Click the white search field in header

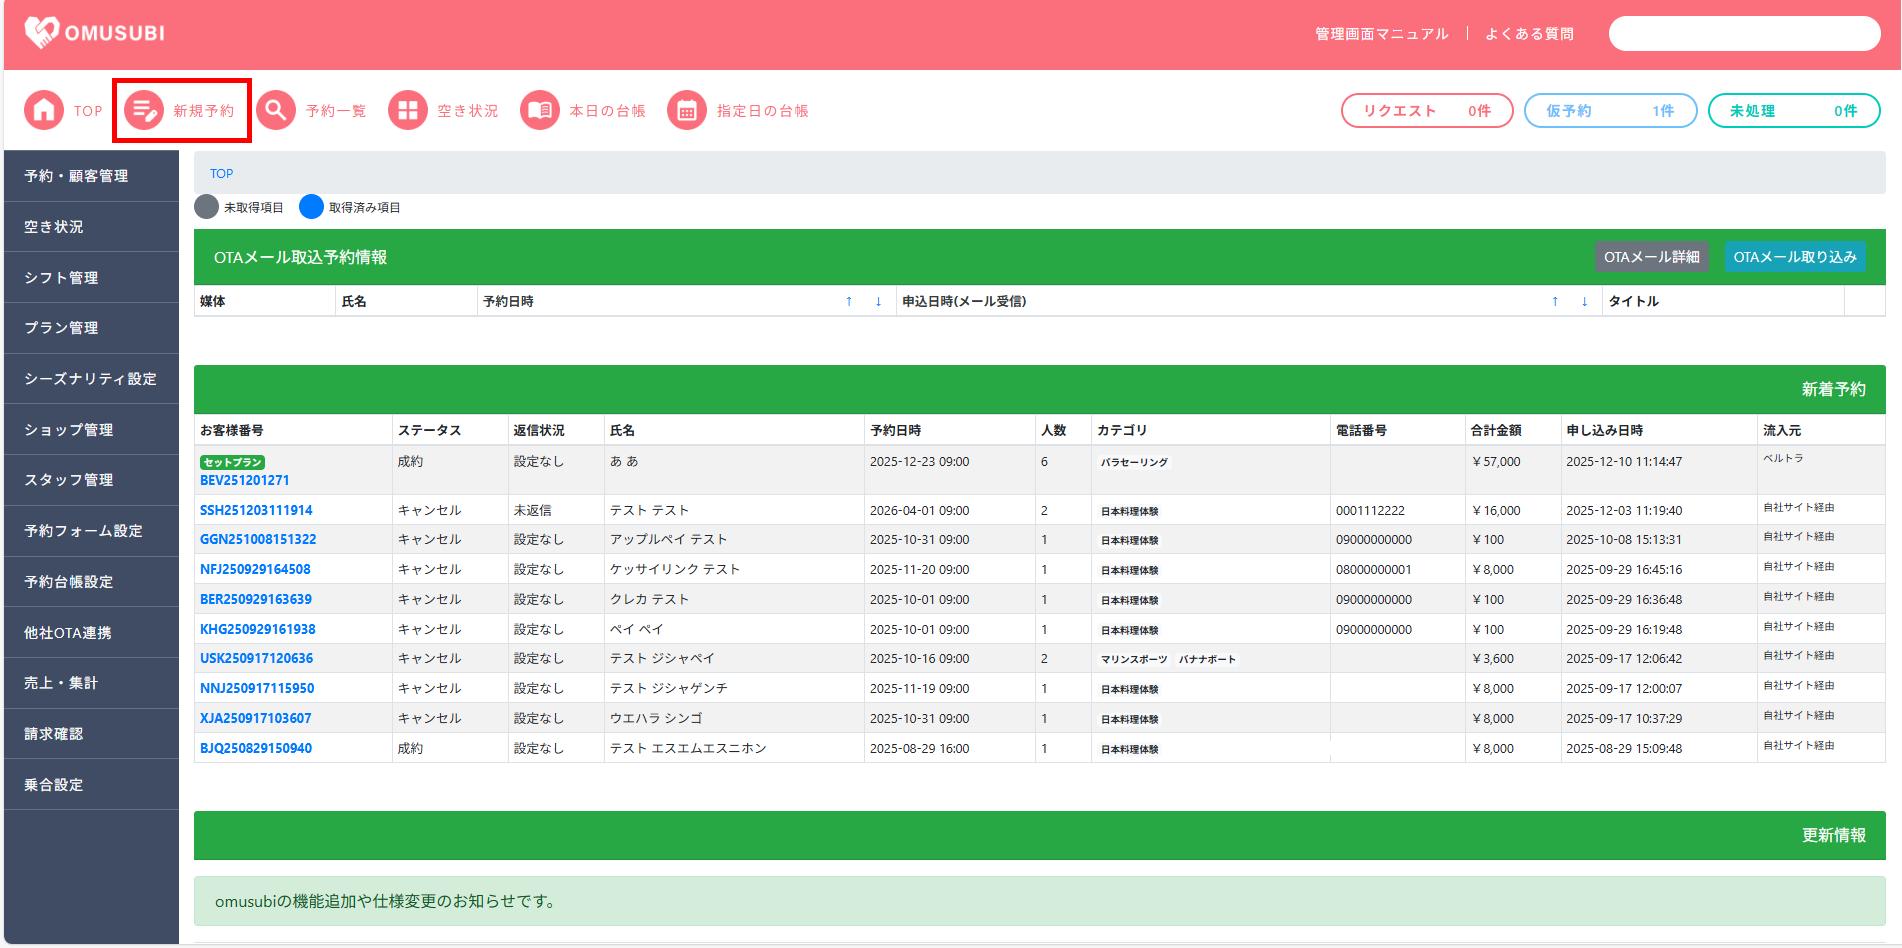(1744, 34)
